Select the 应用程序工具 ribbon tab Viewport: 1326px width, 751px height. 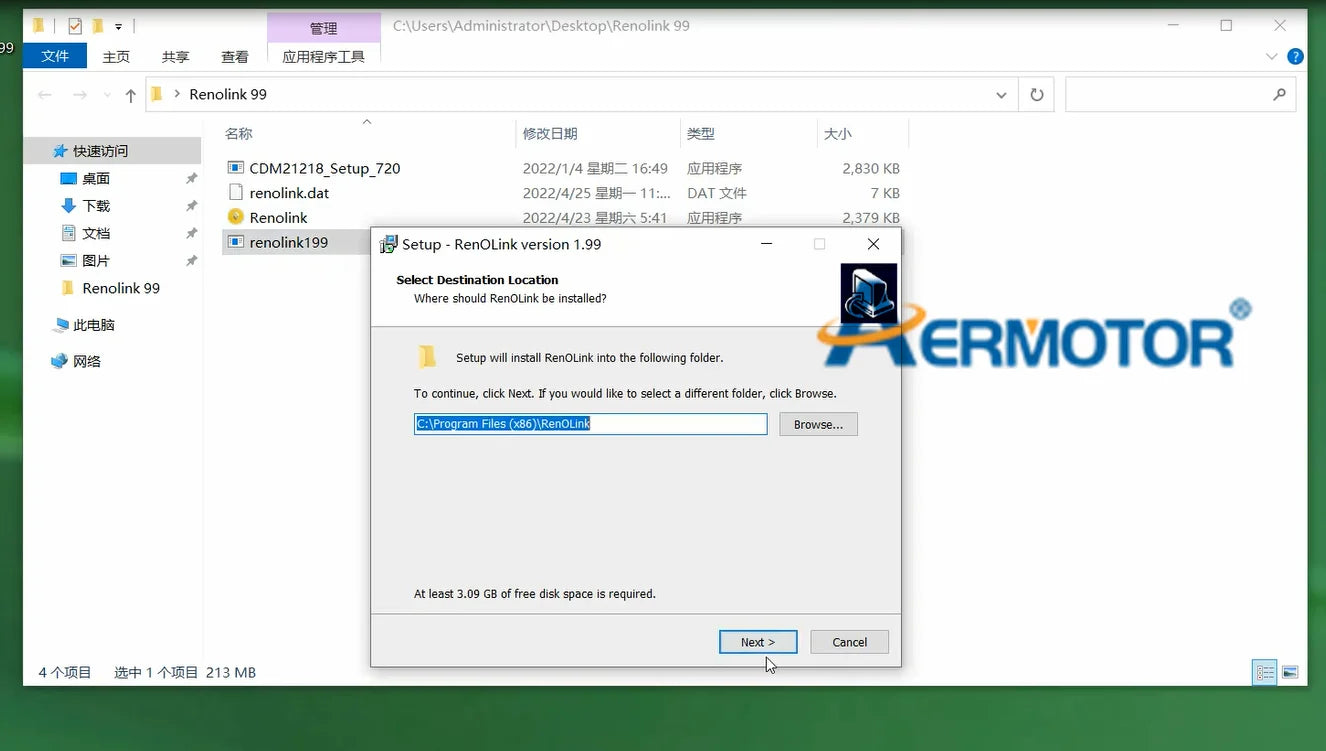point(324,57)
